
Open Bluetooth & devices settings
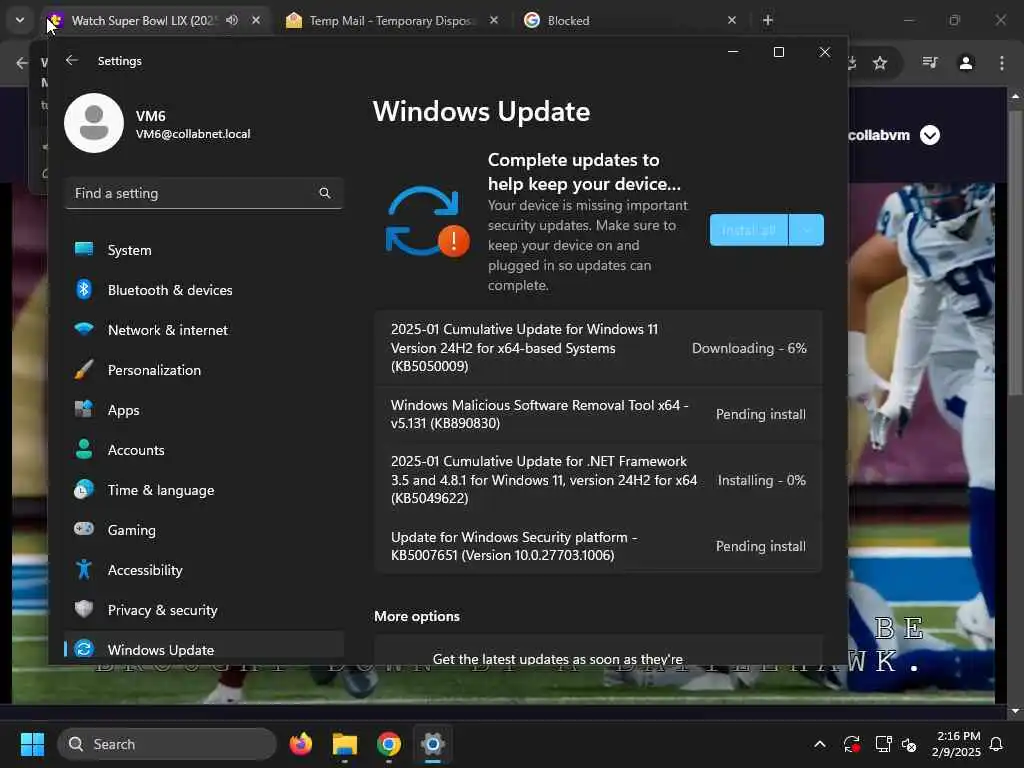204,290
